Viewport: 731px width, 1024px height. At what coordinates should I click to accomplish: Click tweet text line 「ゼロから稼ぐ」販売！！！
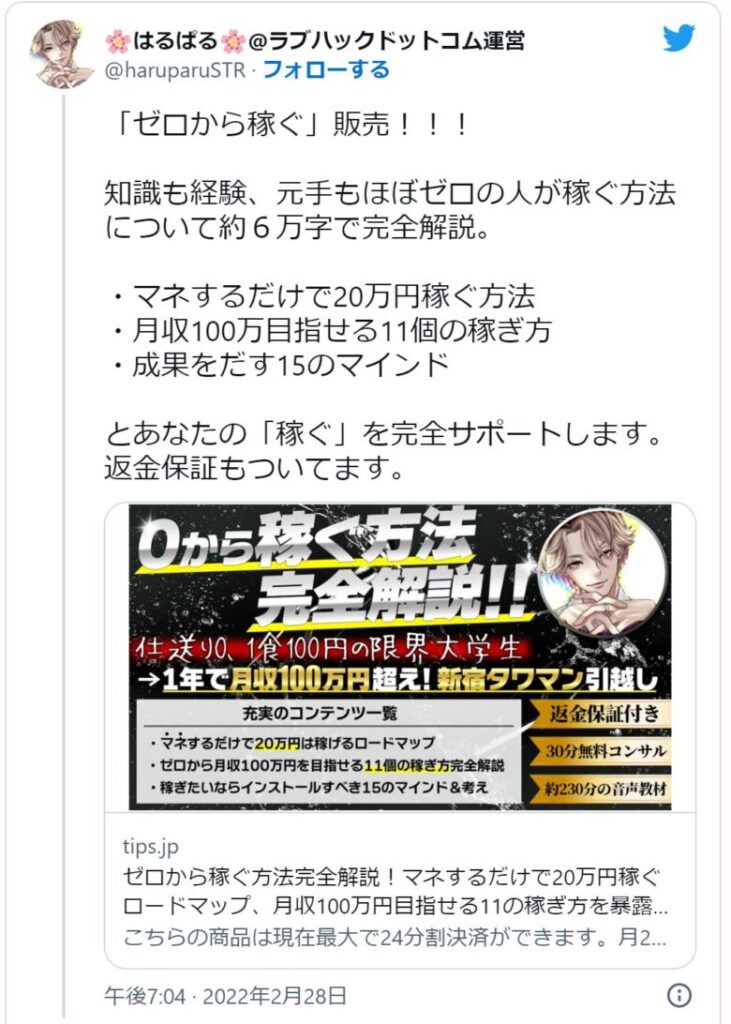[x=287, y=124]
